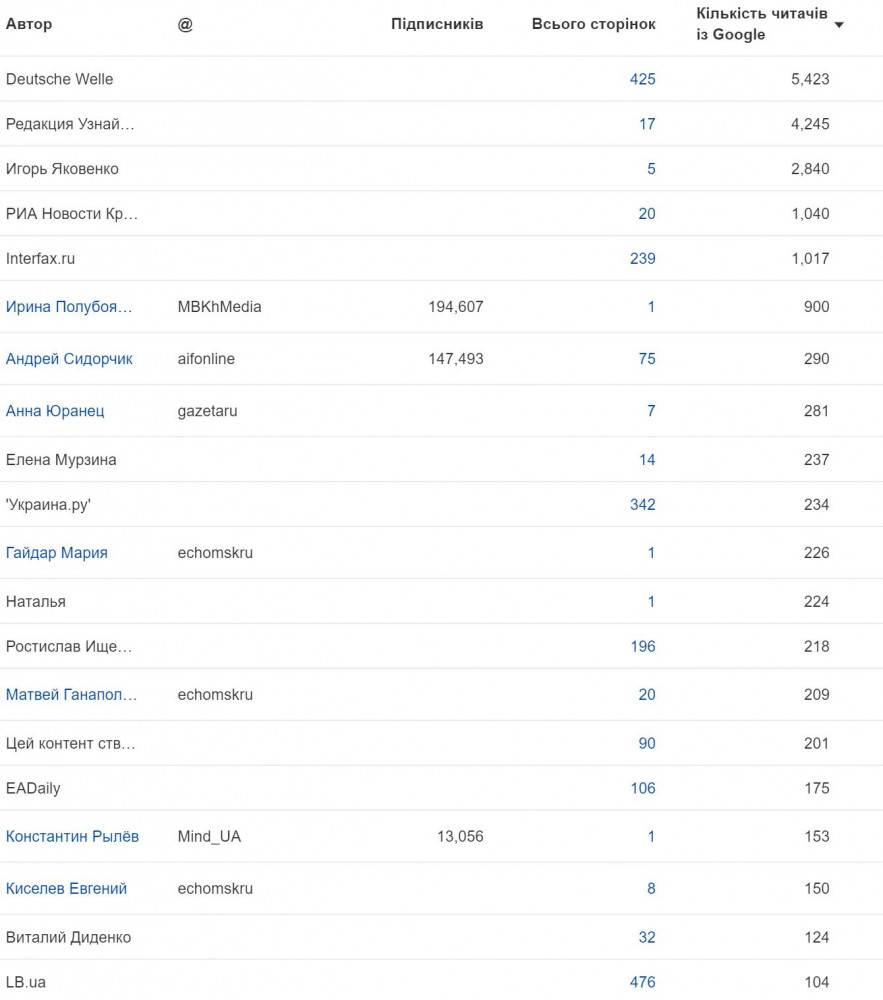
Task: Open Ростислав Ище… 196 pages link
Action: point(643,647)
